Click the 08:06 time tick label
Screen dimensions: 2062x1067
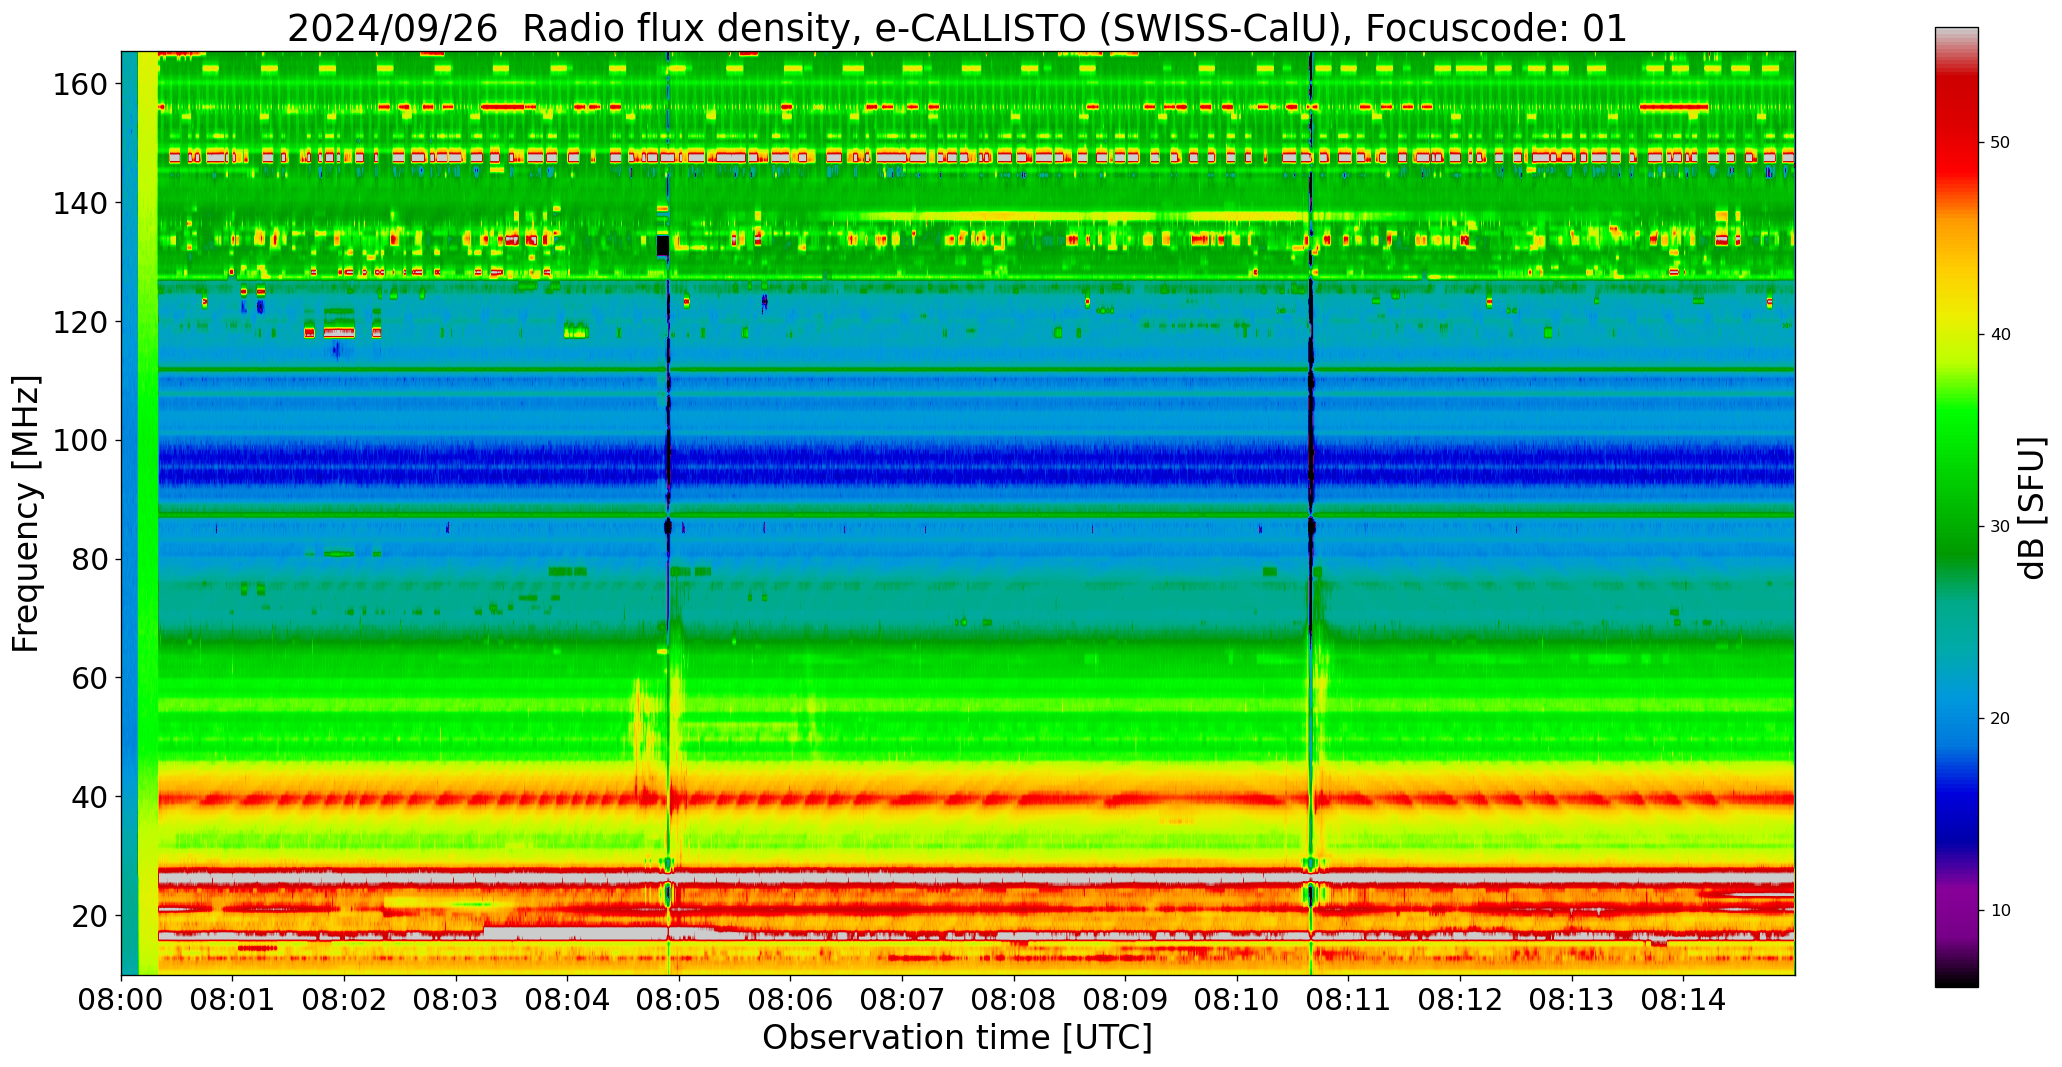coord(791,1001)
